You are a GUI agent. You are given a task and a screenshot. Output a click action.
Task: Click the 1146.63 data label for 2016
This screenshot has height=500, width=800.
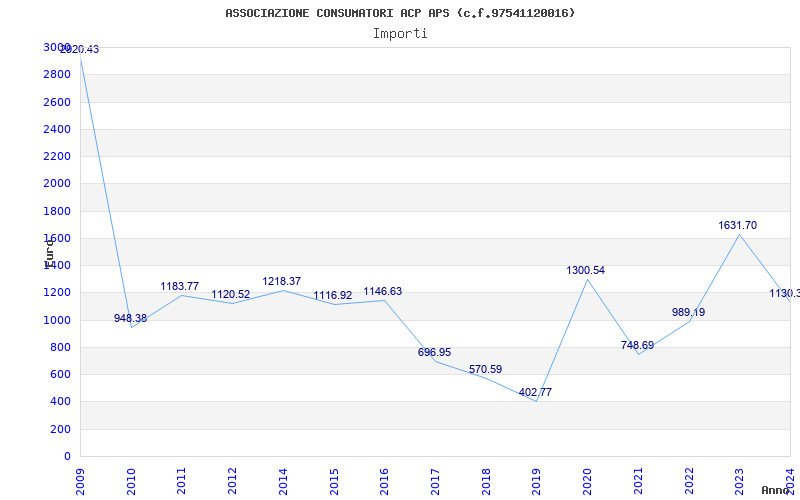point(383,291)
